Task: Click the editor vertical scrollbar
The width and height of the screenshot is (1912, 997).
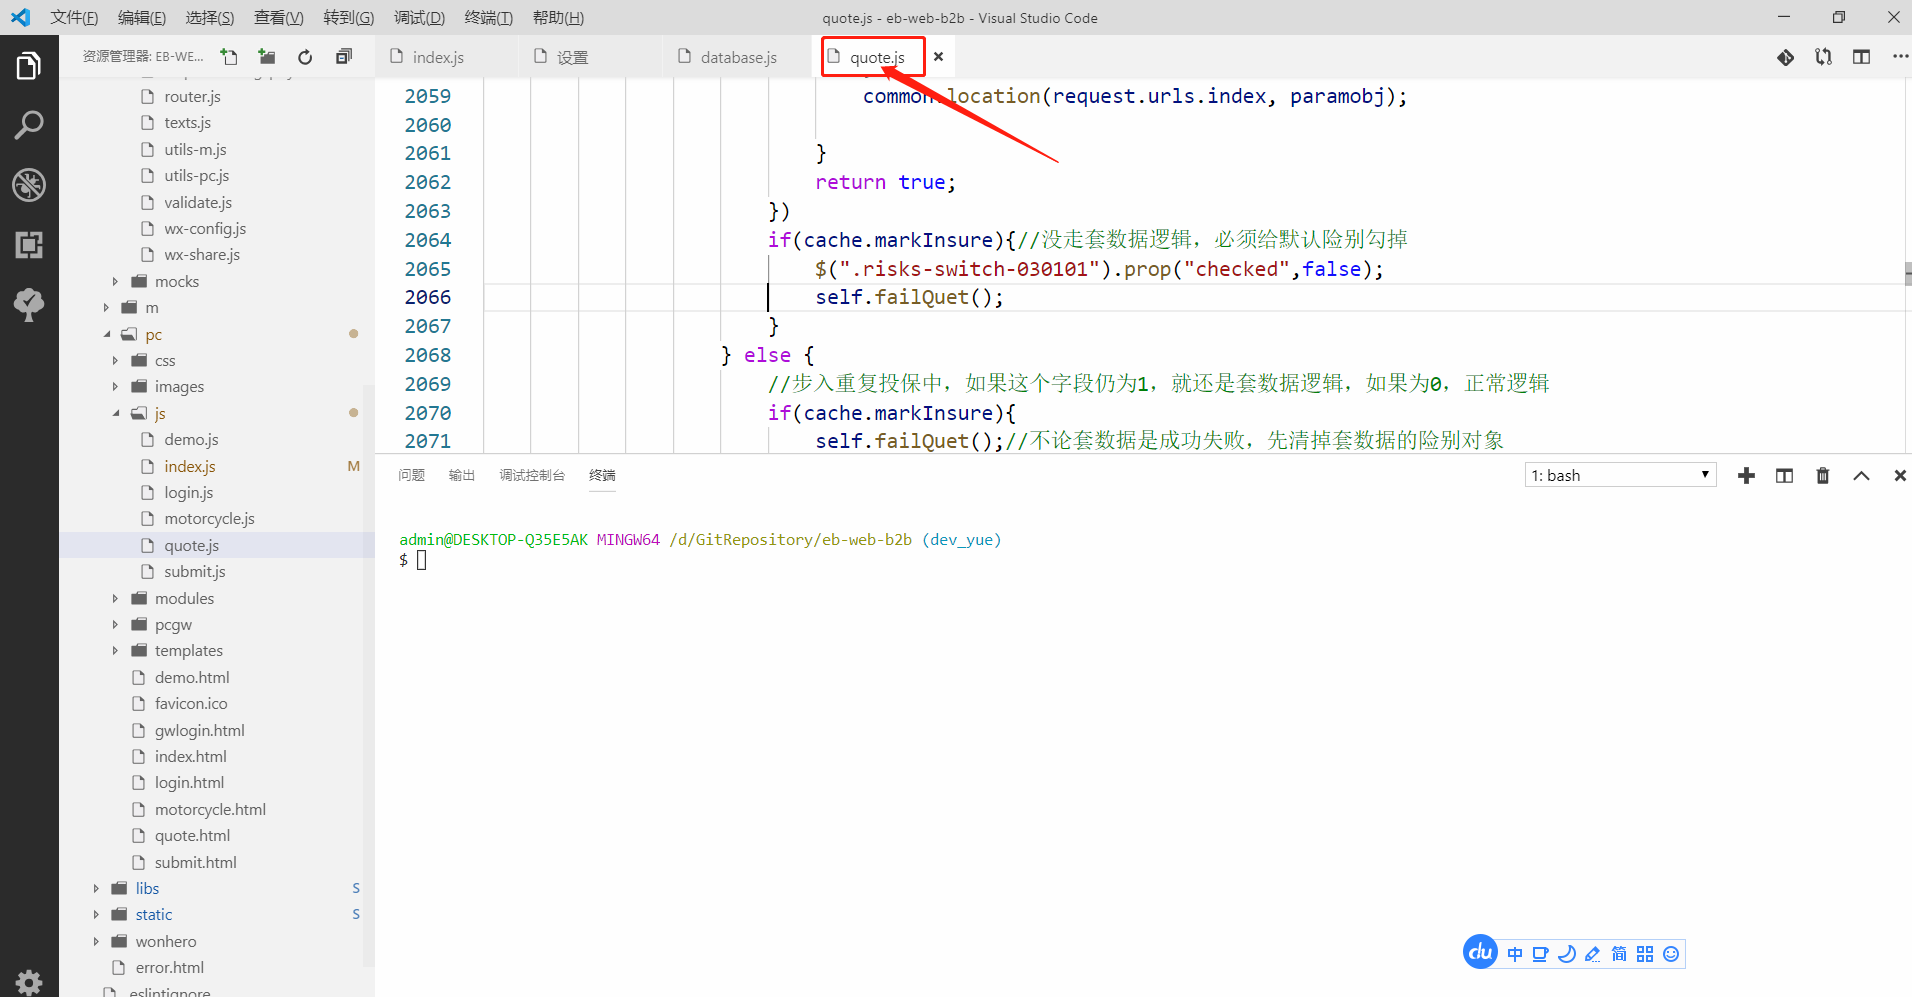Action: [1905, 272]
